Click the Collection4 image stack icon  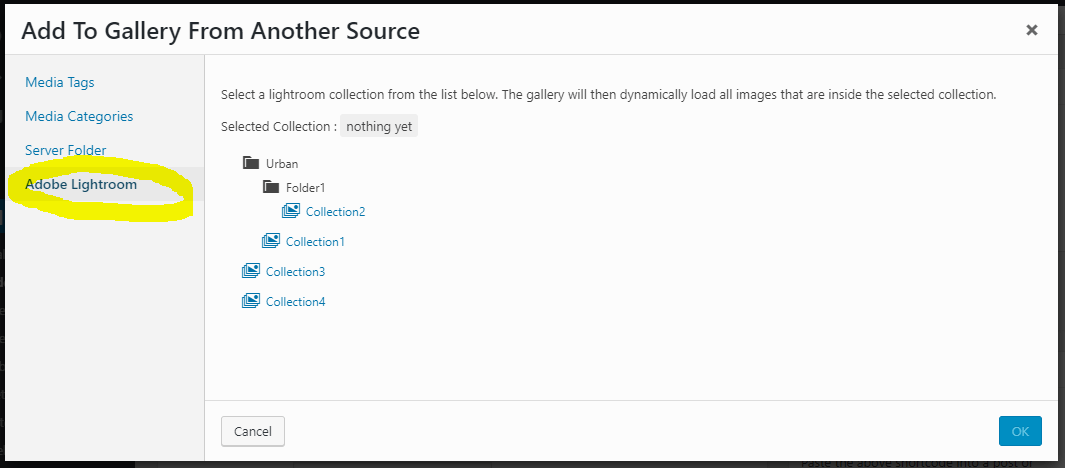click(x=251, y=301)
